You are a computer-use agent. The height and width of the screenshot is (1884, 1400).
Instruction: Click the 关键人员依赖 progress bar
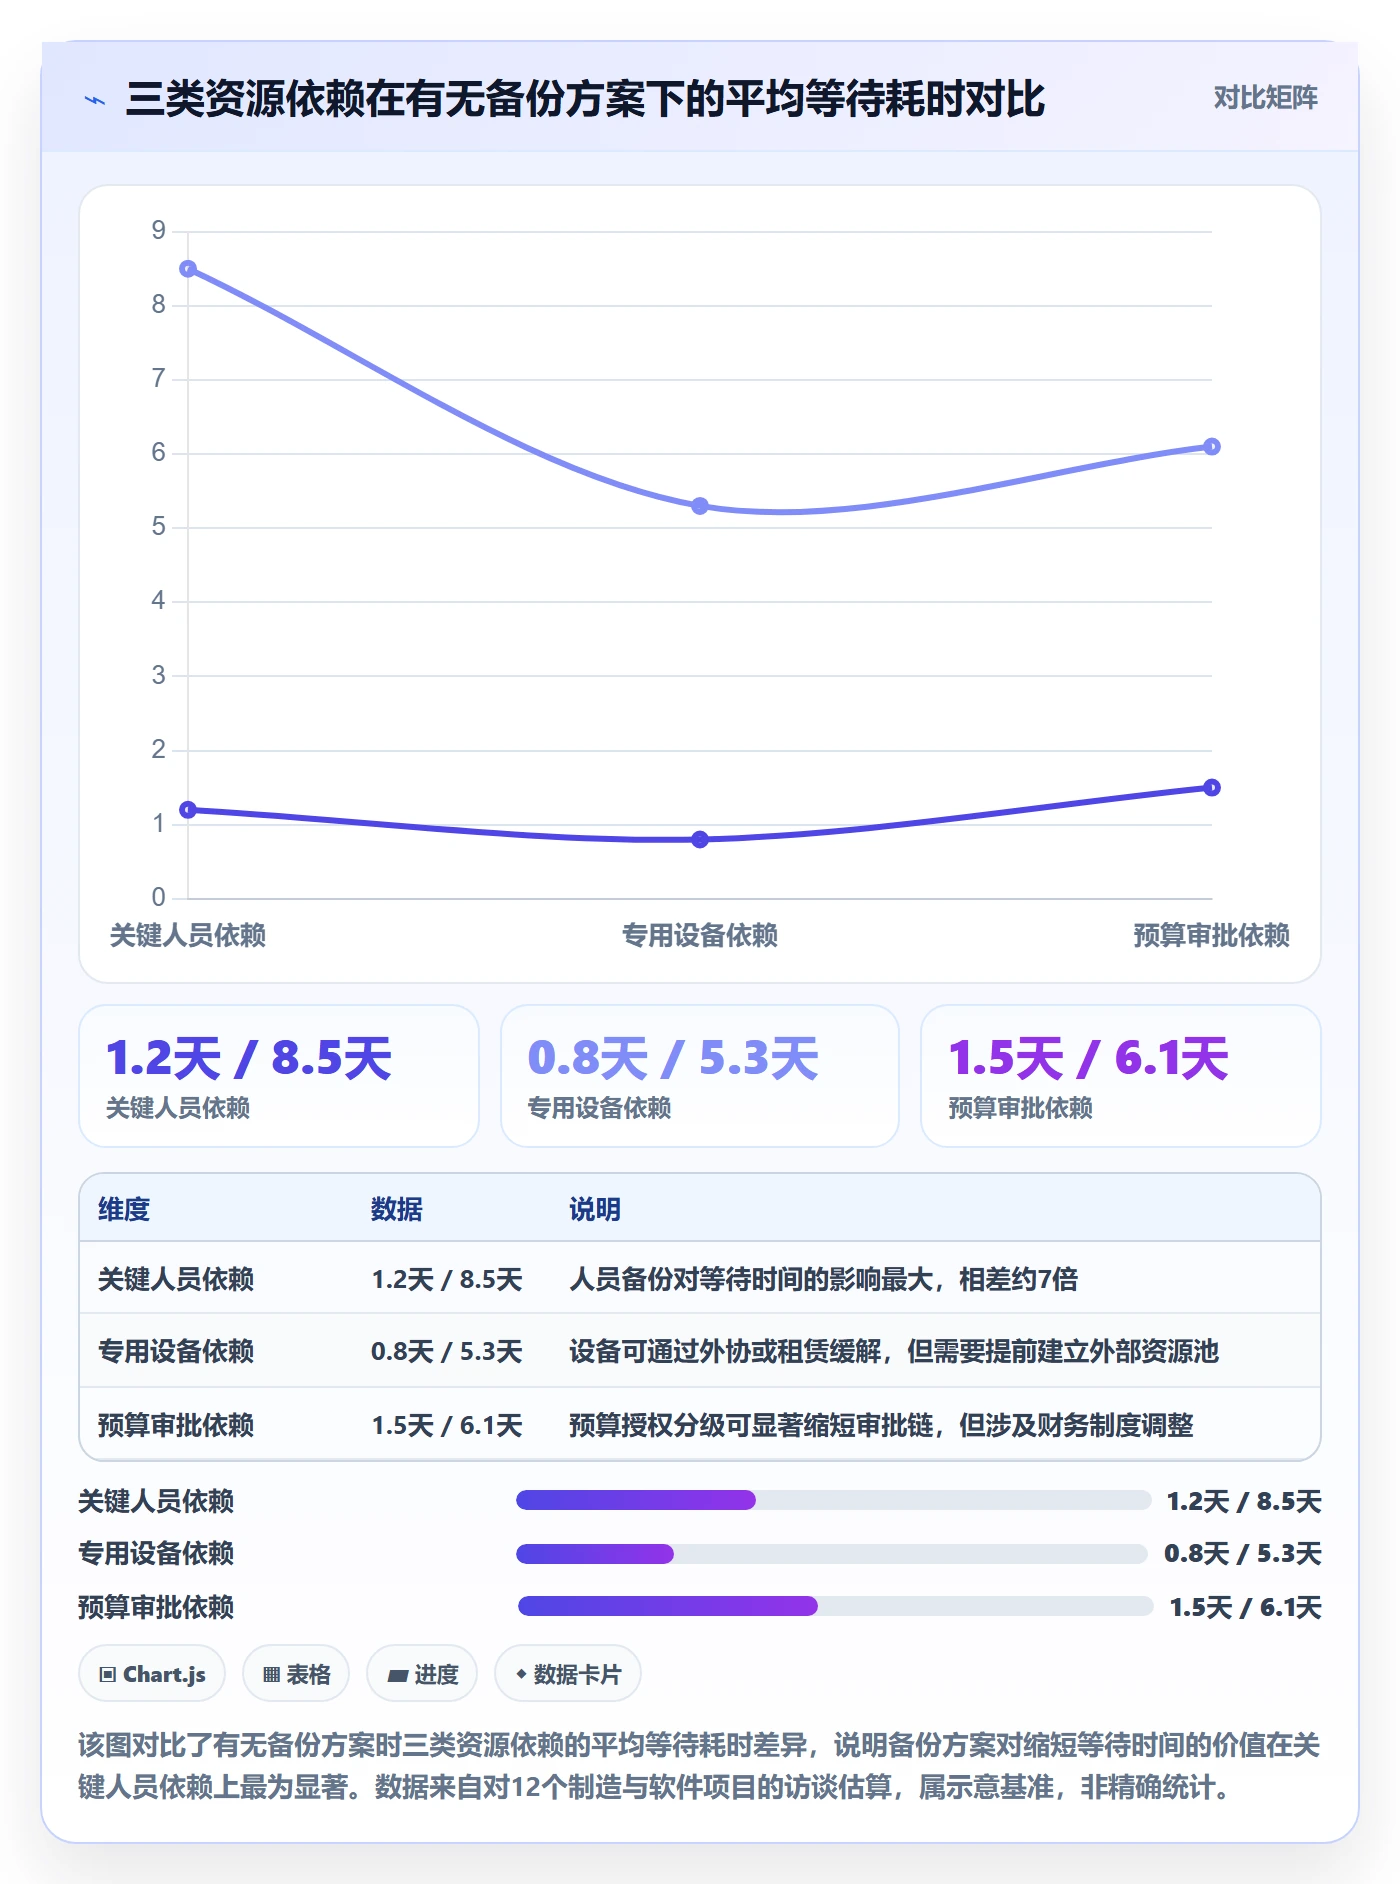pos(833,1500)
